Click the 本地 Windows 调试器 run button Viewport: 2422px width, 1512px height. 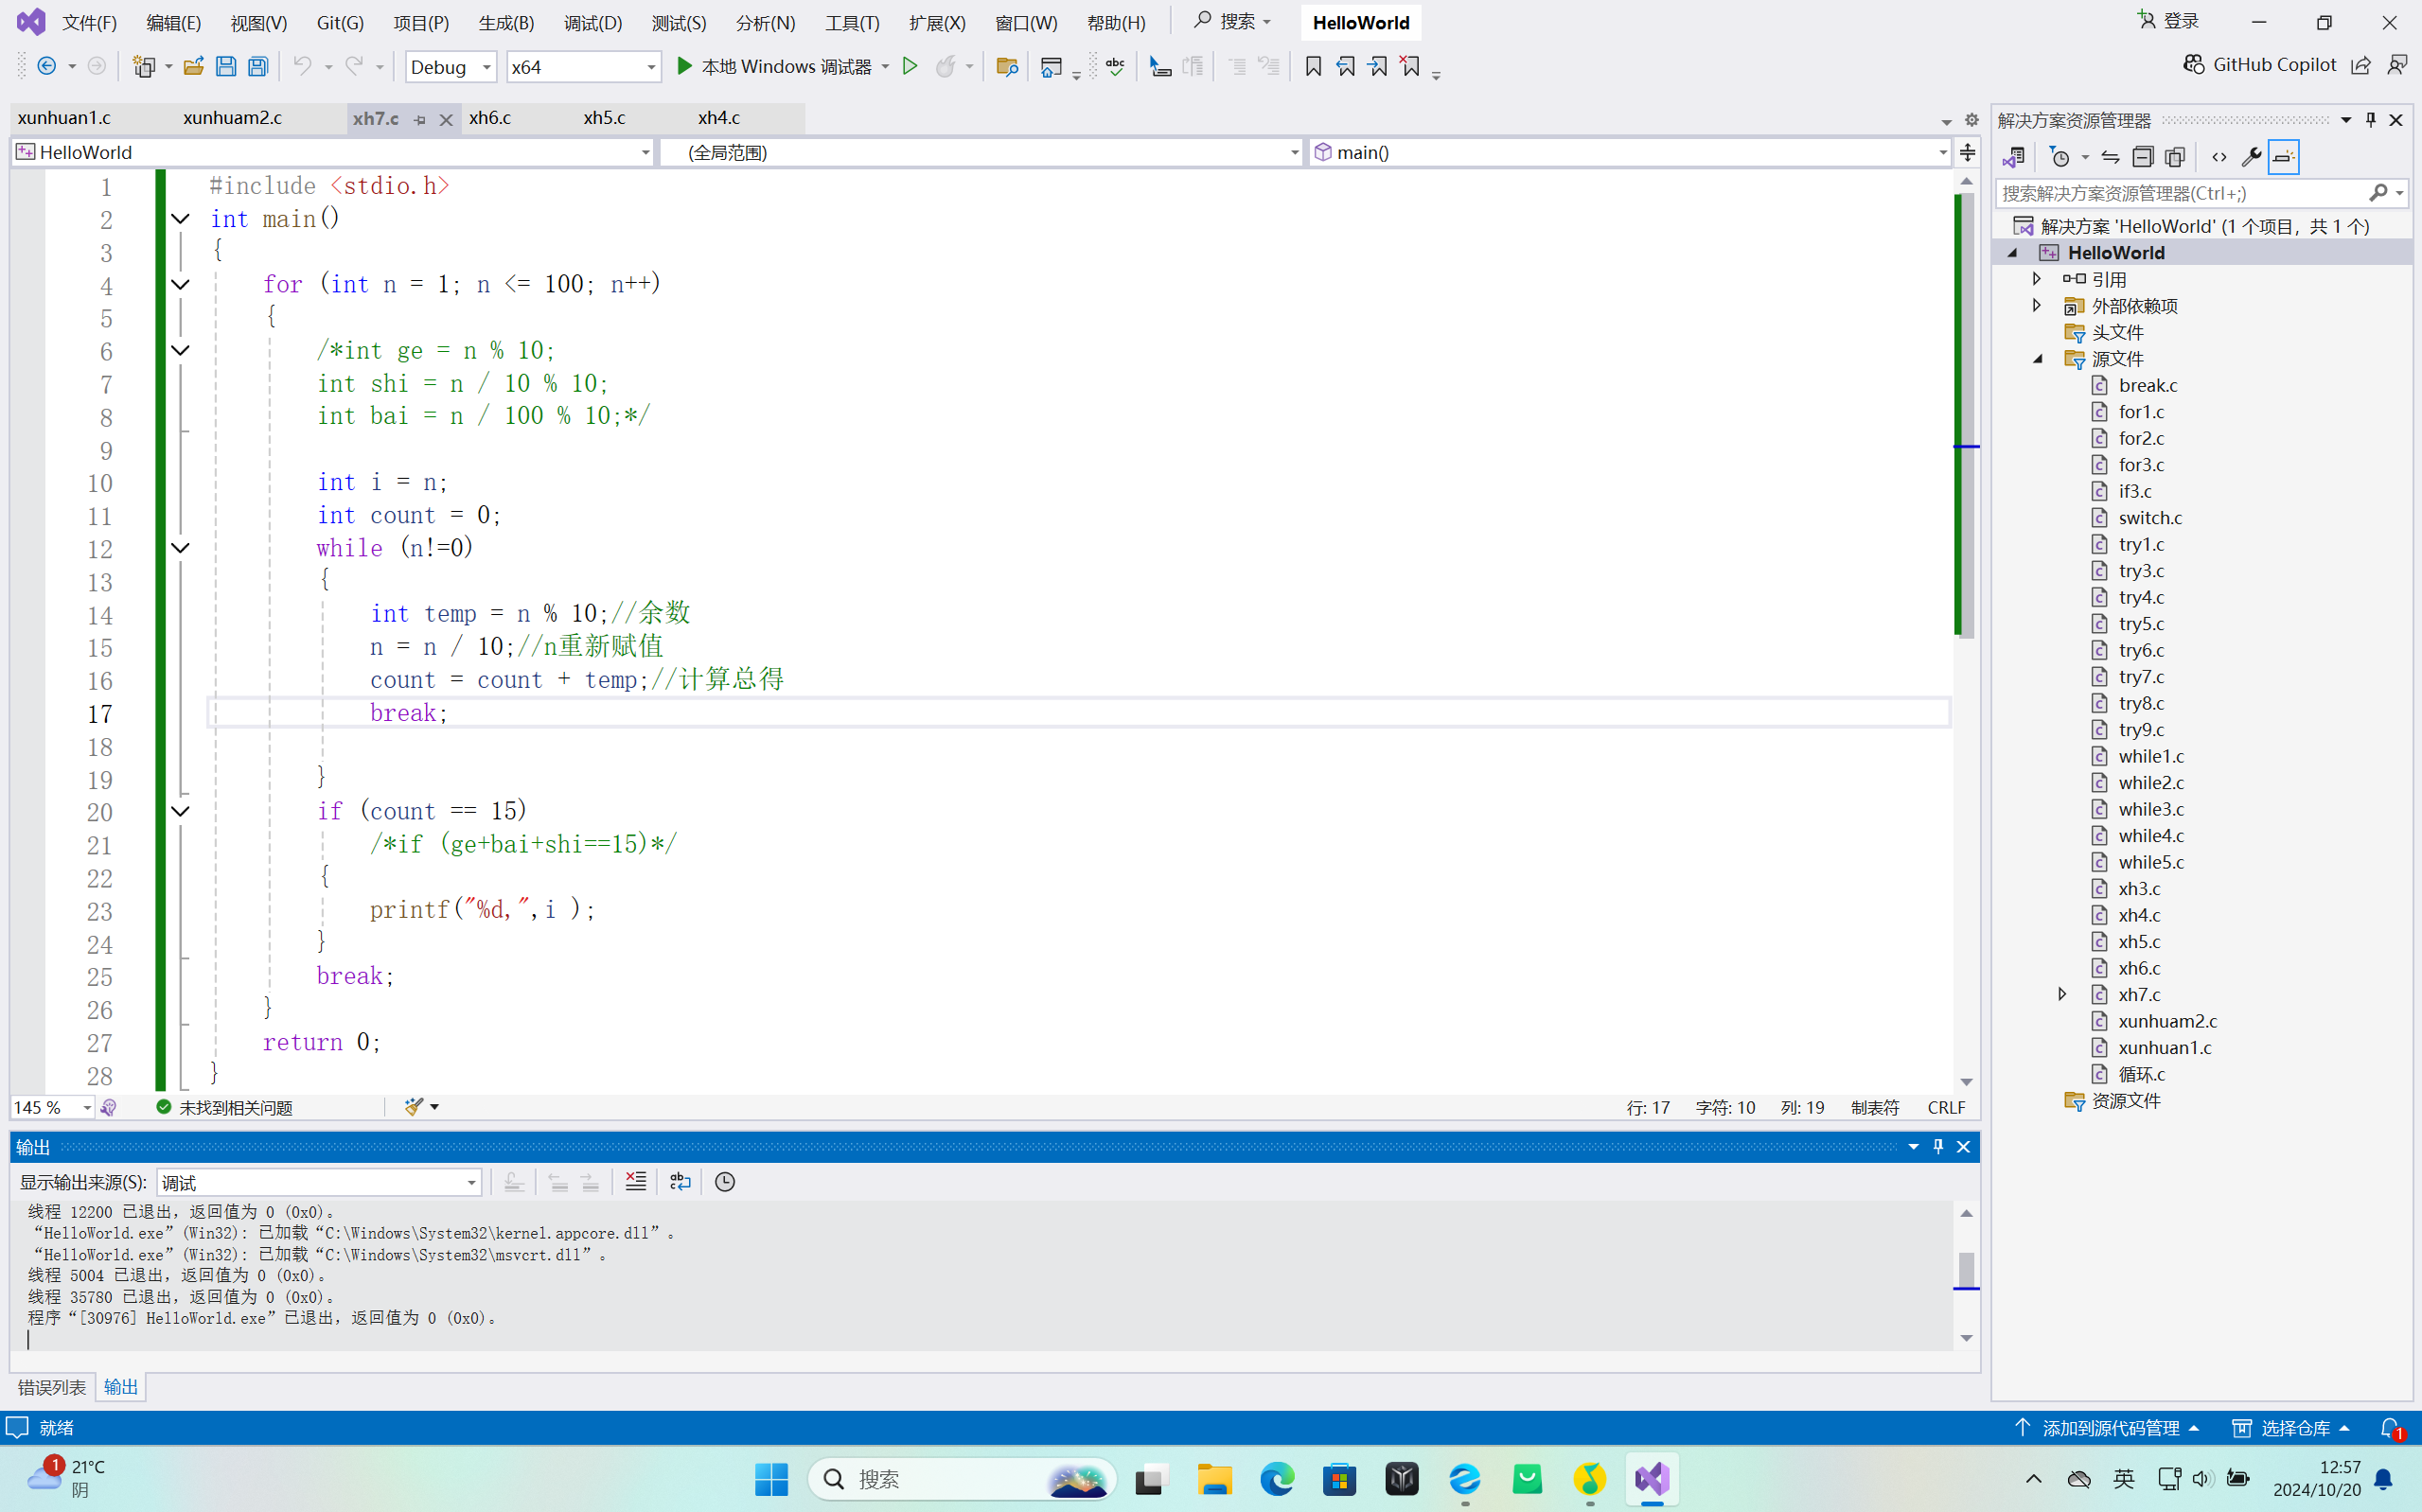[775, 67]
